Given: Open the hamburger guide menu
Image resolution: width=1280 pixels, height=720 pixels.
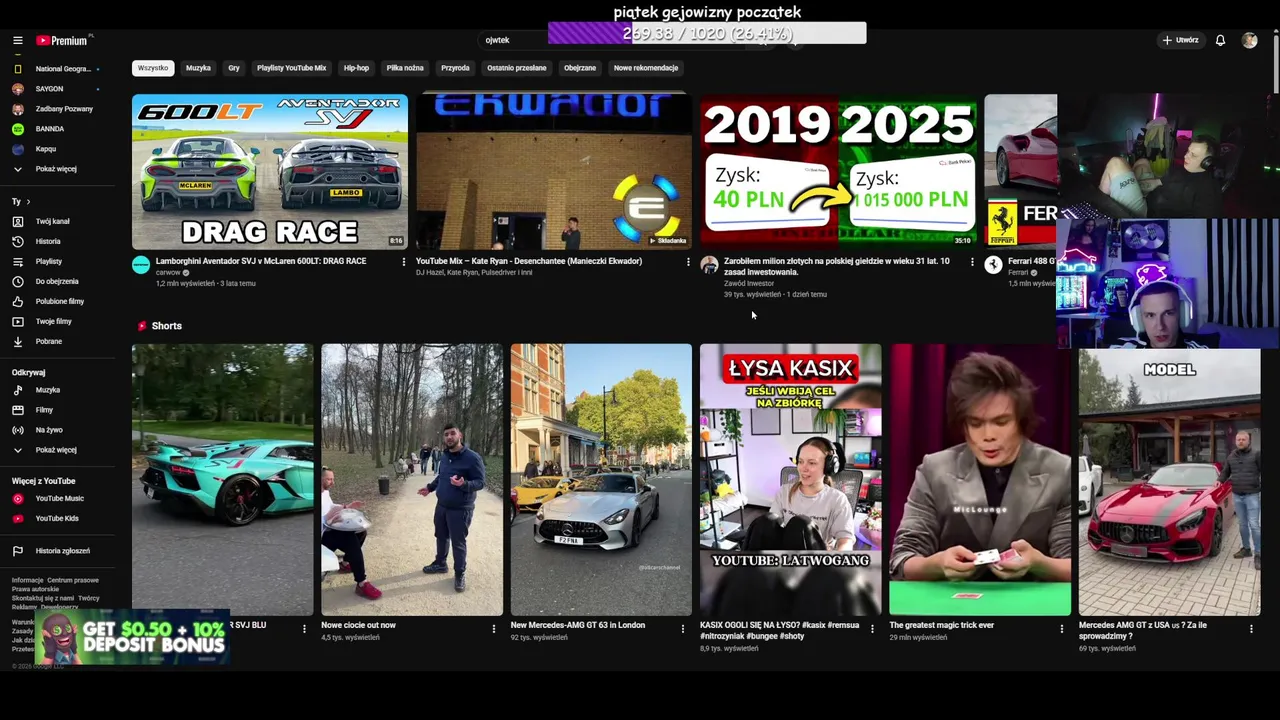Looking at the screenshot, I should pyautogui.click(x=17, y=40).
